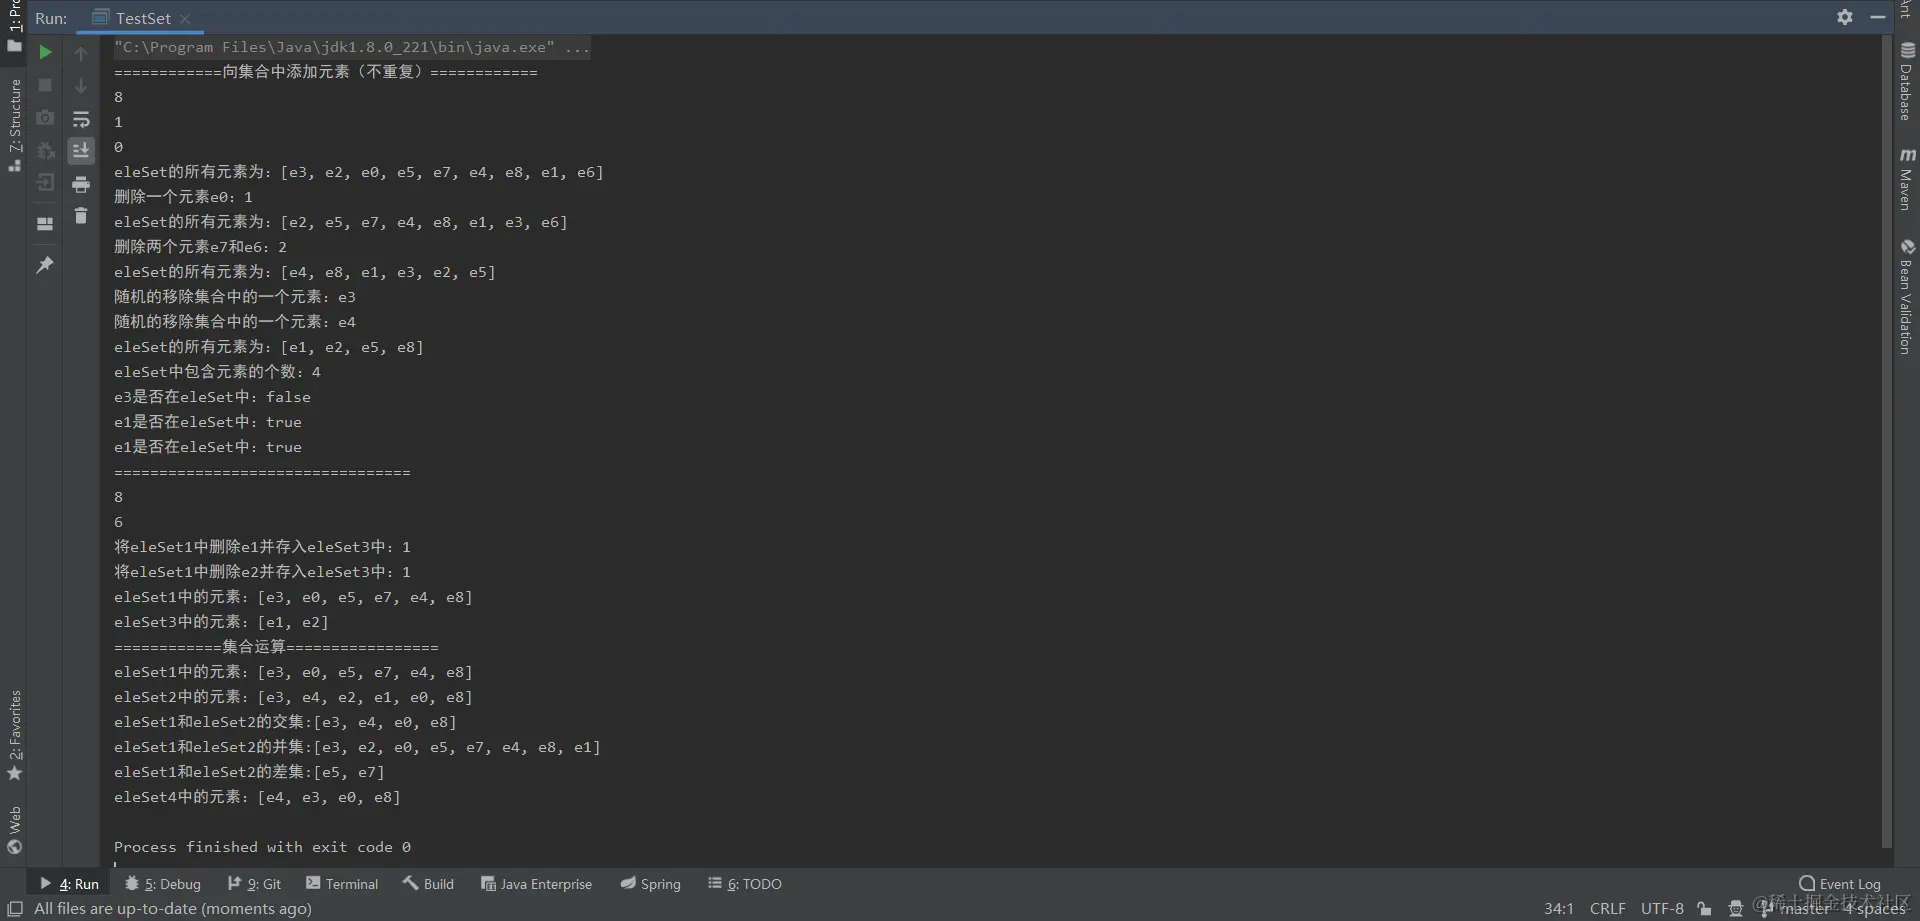Click the 'eleSet3中的元素: [e1, e2]' output line
This screenshot has width=1920, height=921.
pos(221,622)
